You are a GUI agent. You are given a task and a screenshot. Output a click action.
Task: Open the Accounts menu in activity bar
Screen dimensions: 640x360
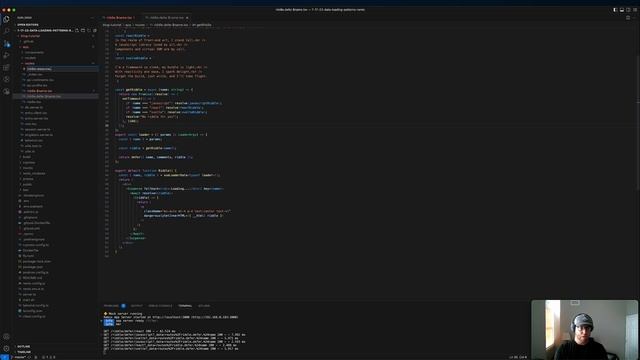(6, 337)
